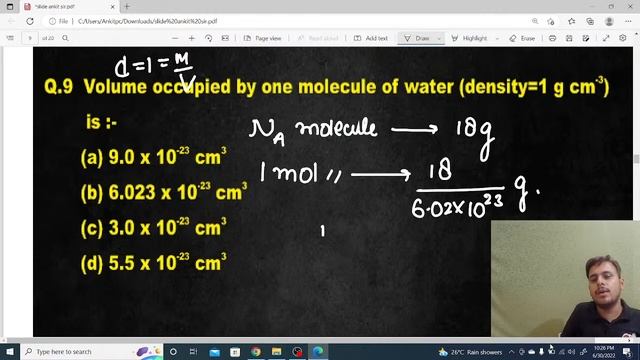Click option (b) 6.023 x 10⁻²³ cm³
This screenshot has height=360, width=640.
[x=164, y=192]
